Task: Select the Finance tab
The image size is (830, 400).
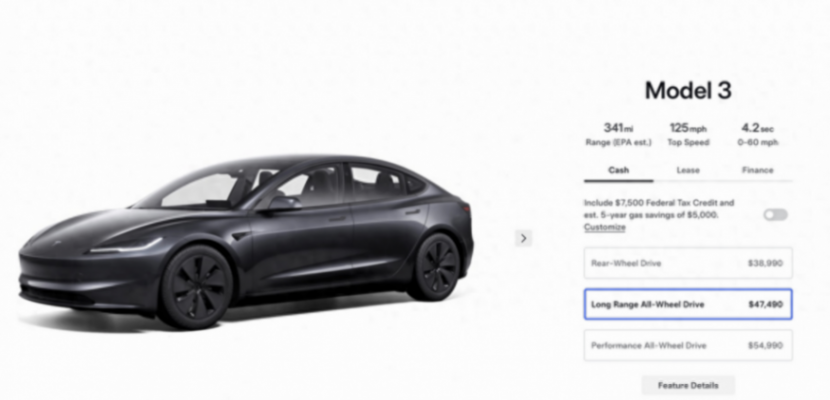Action: (x=757, y=170)
